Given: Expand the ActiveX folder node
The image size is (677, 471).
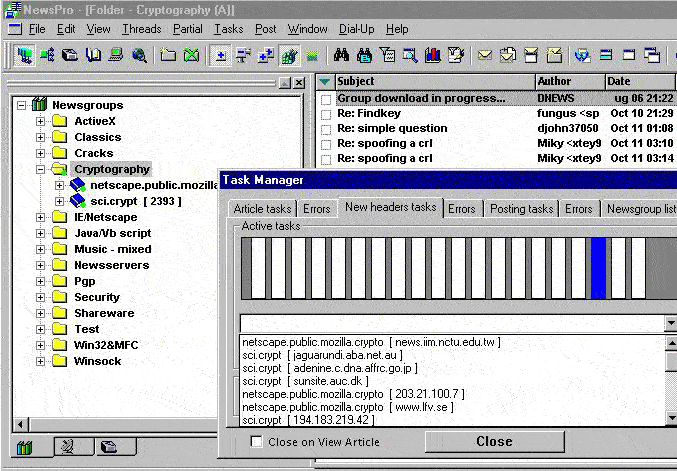Looking at the screenshot, I should 41,121.
